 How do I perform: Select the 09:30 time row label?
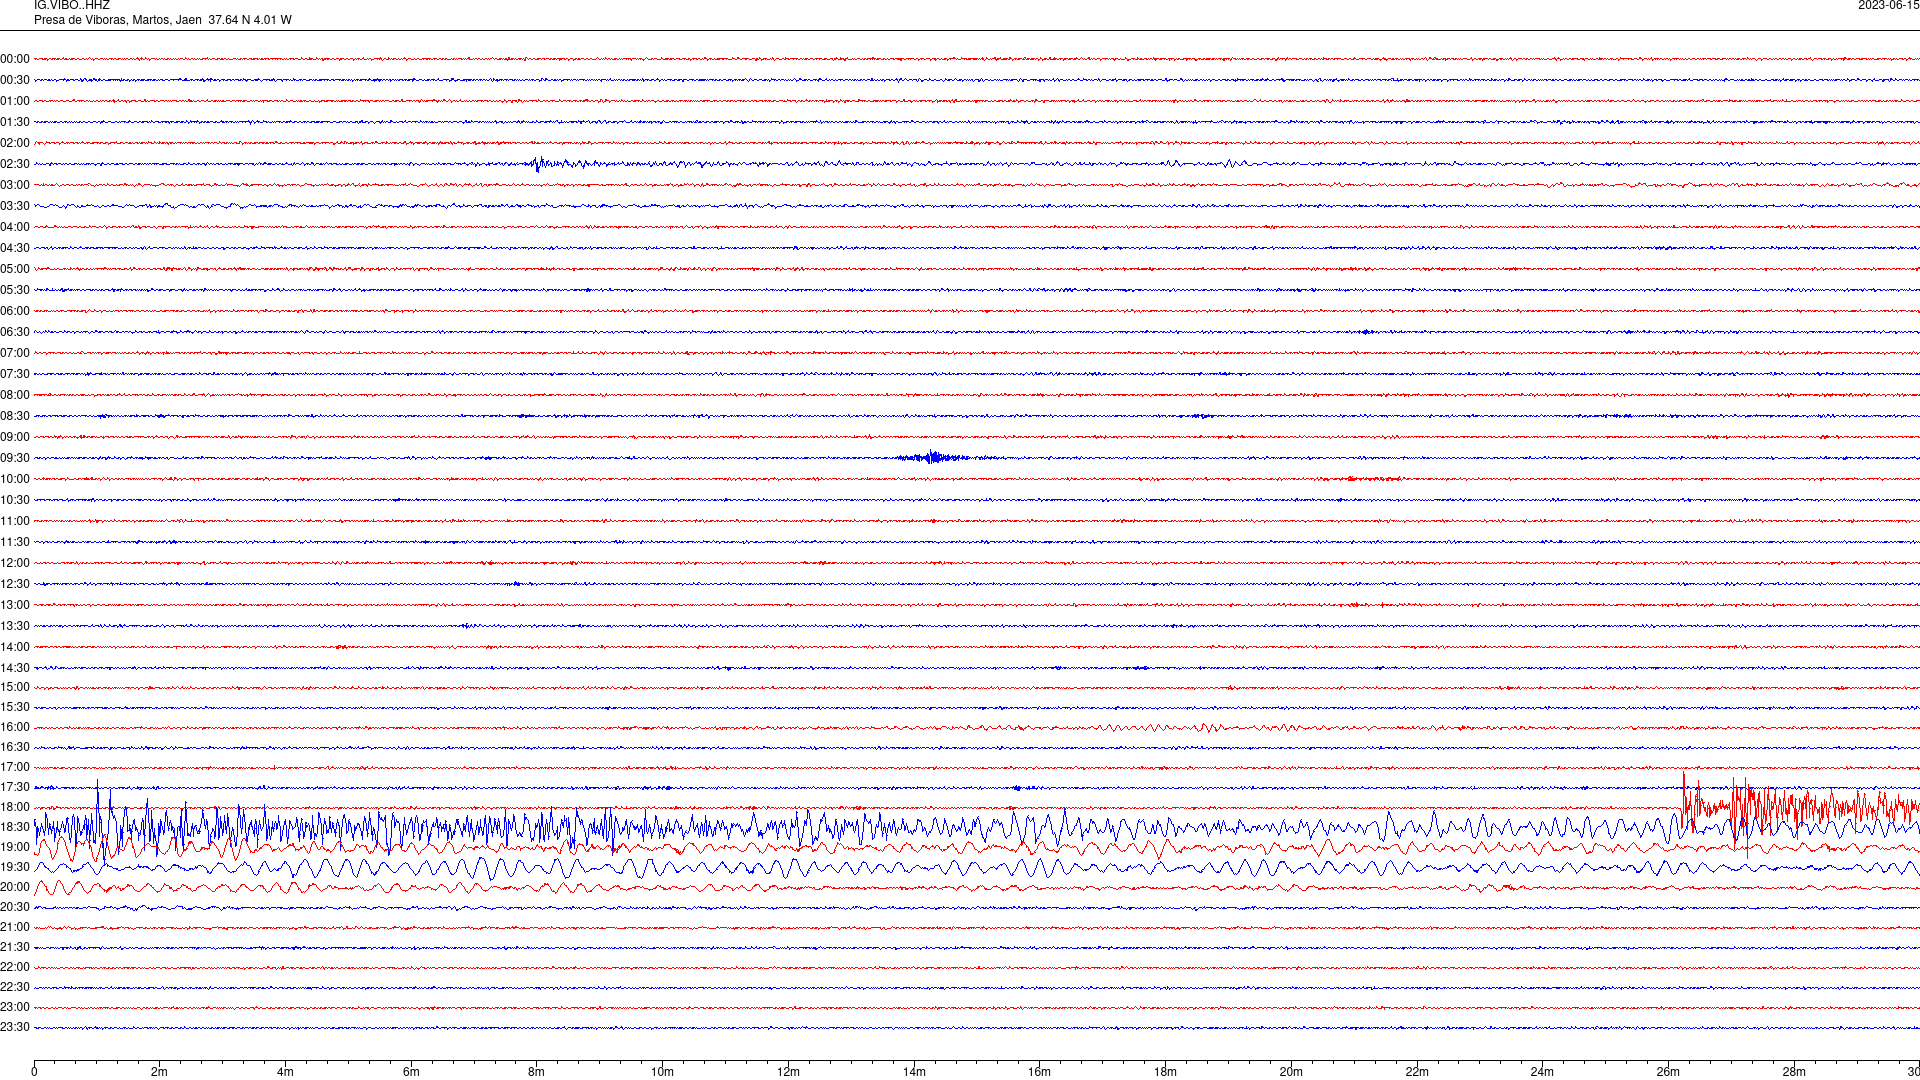[15, 458]
